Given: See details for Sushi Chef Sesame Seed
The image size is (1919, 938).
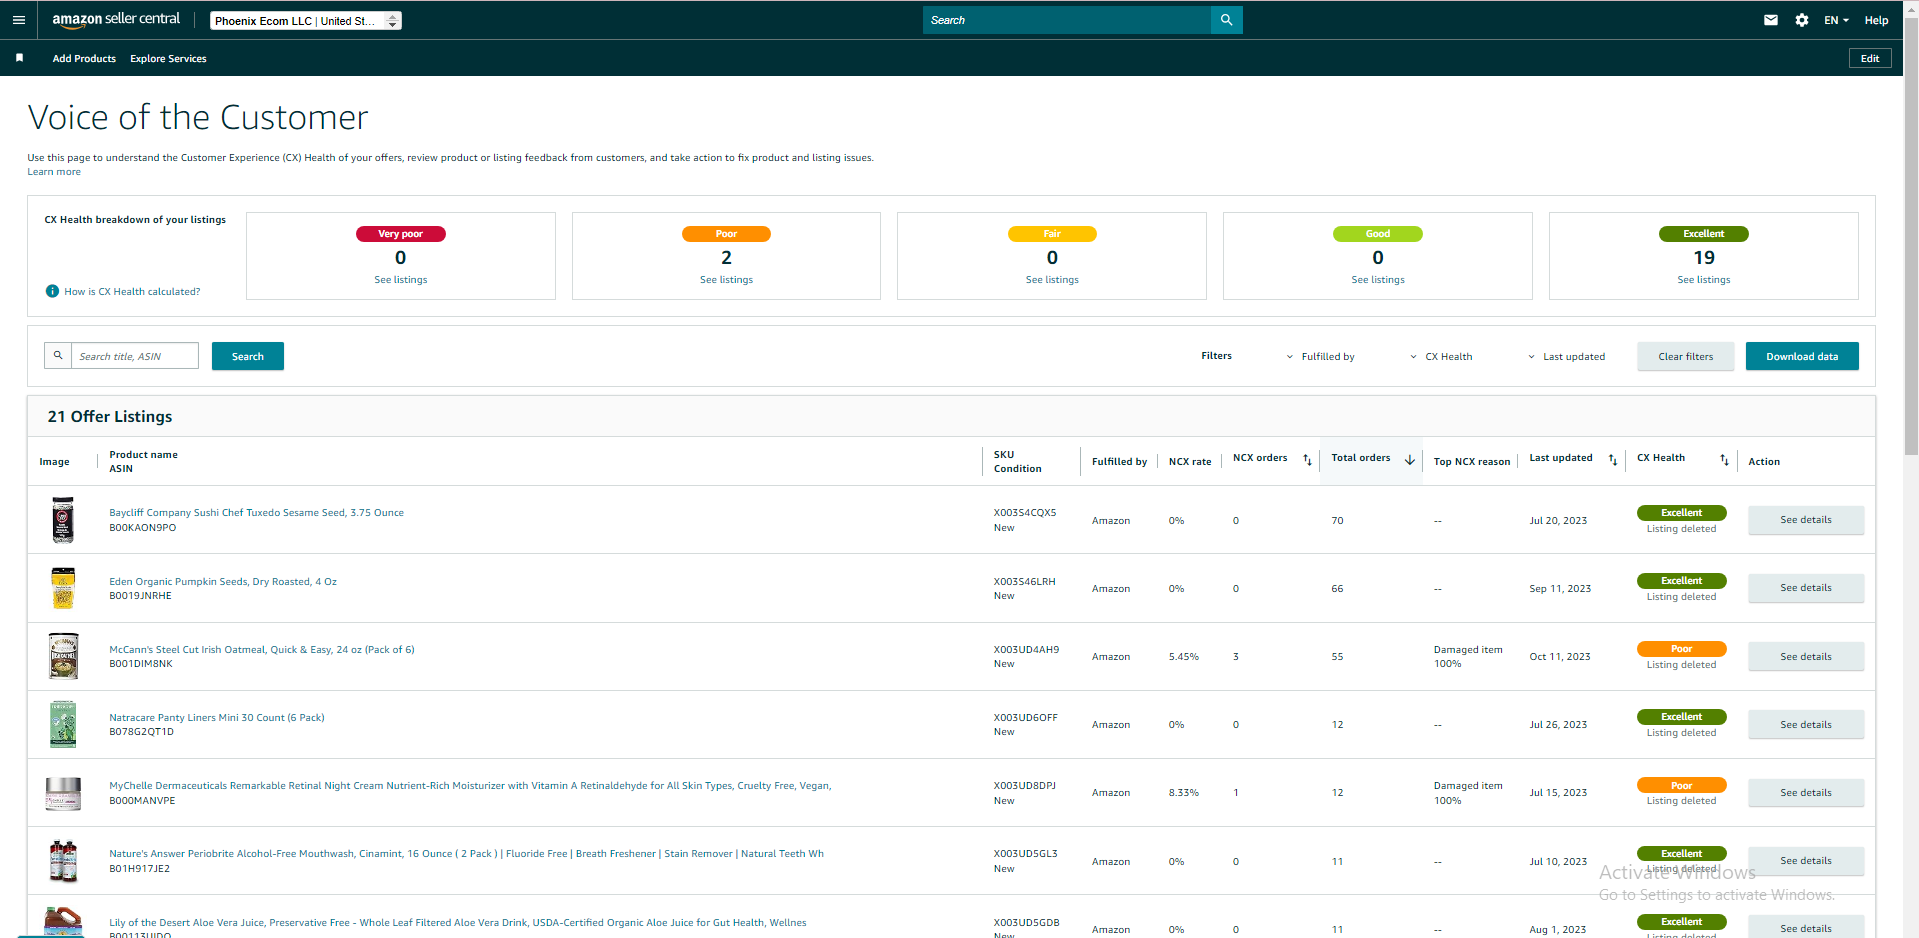Looking at the screenshot, I should (1806, 520).
